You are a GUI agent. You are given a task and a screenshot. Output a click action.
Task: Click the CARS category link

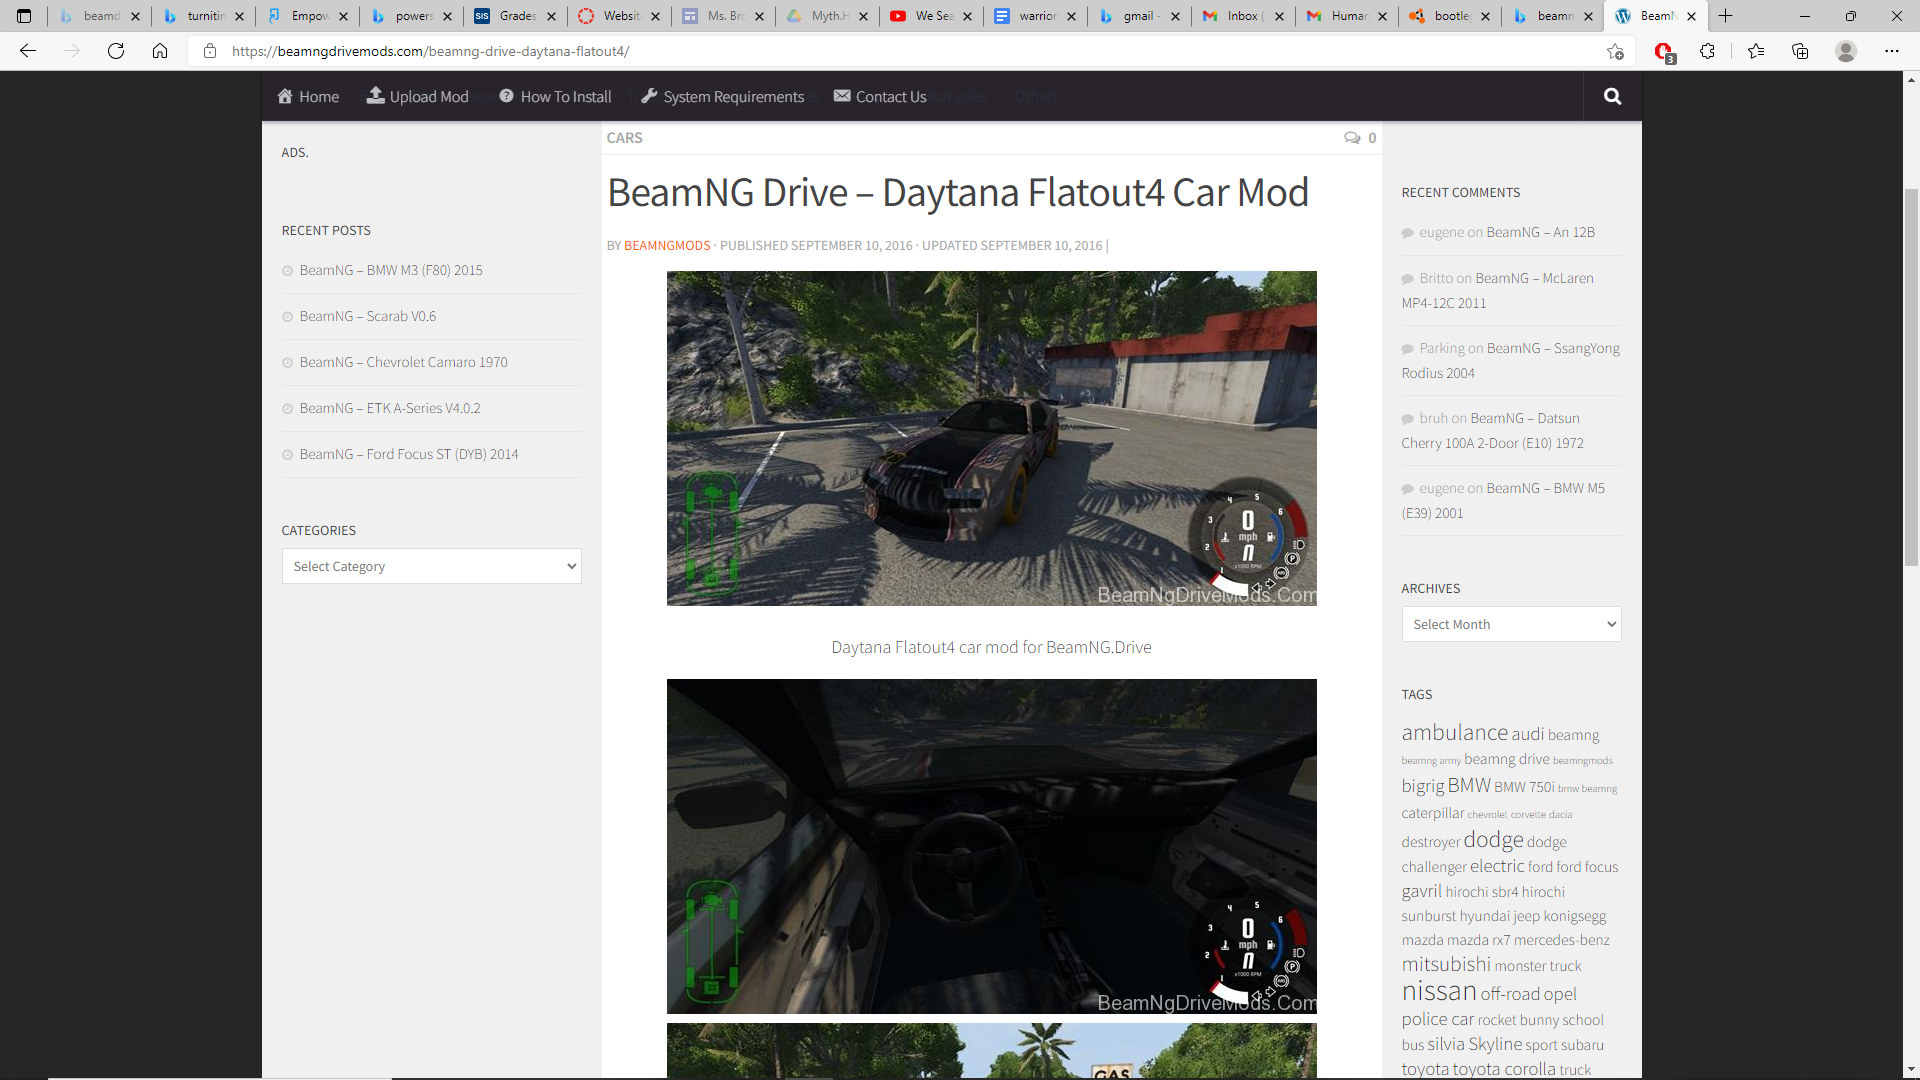pyautogui.click(x=624, y=138)
